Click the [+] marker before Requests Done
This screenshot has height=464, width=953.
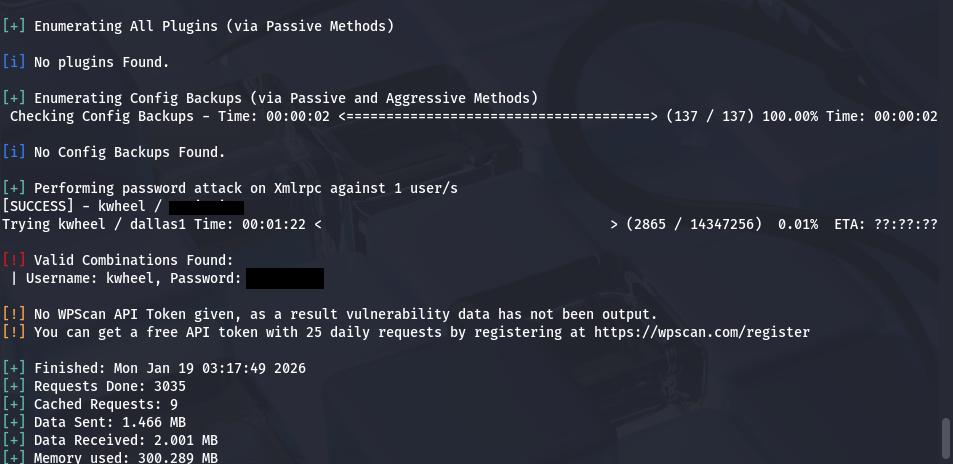click(14, 386)
